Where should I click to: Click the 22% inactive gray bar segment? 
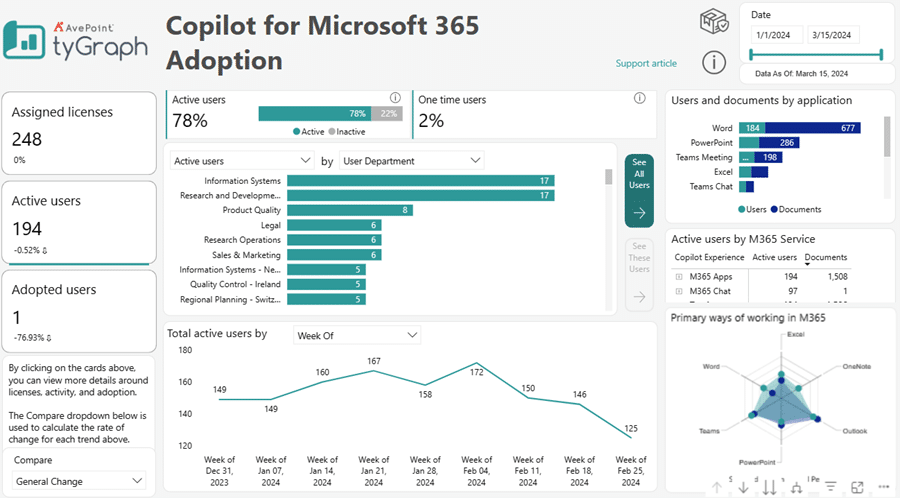tap(387, 114)
